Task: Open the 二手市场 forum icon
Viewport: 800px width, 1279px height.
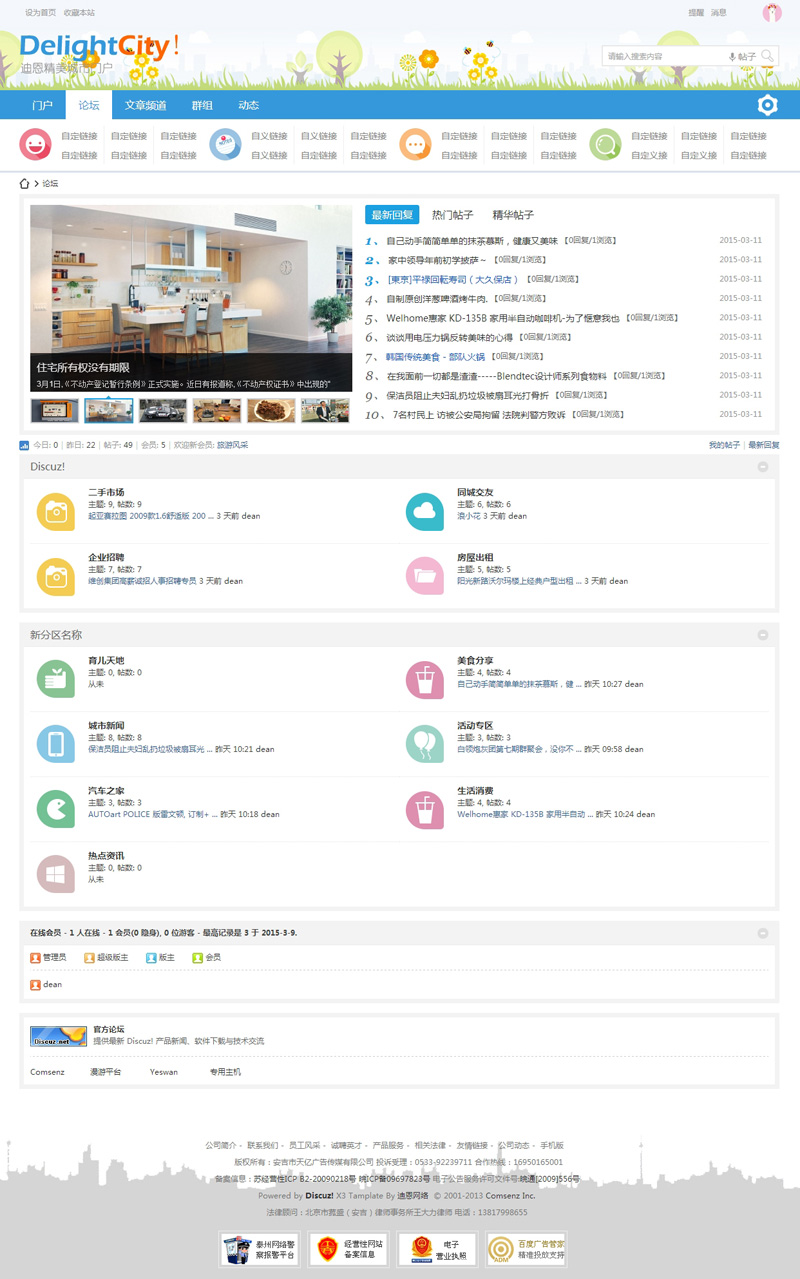Action: point(56,511)
